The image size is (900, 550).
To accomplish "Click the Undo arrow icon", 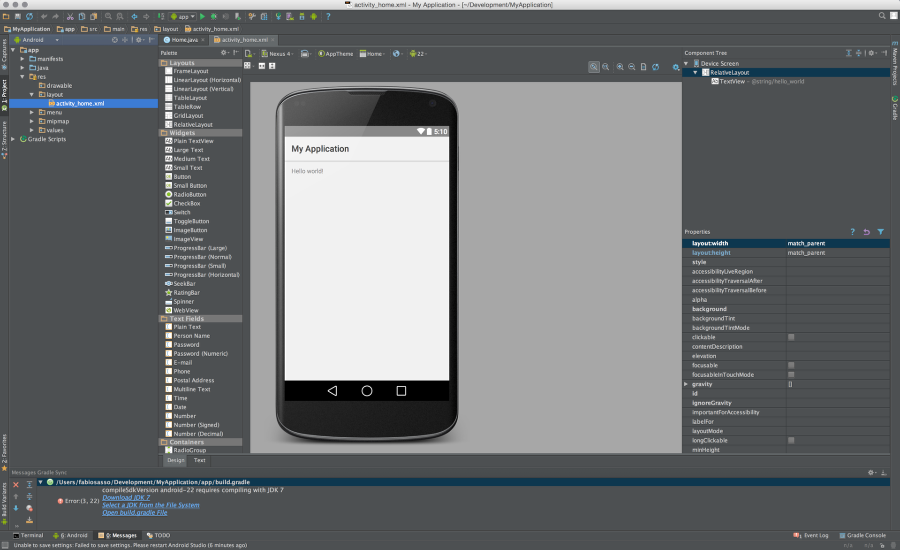I will pyautogui.click(x=44, y=17).
